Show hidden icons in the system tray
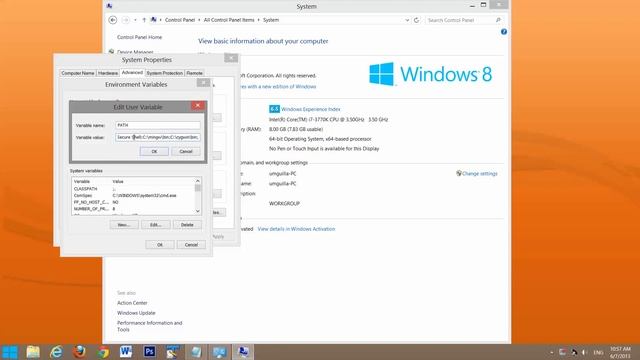 pyautogui.click(x=551, y=352)
